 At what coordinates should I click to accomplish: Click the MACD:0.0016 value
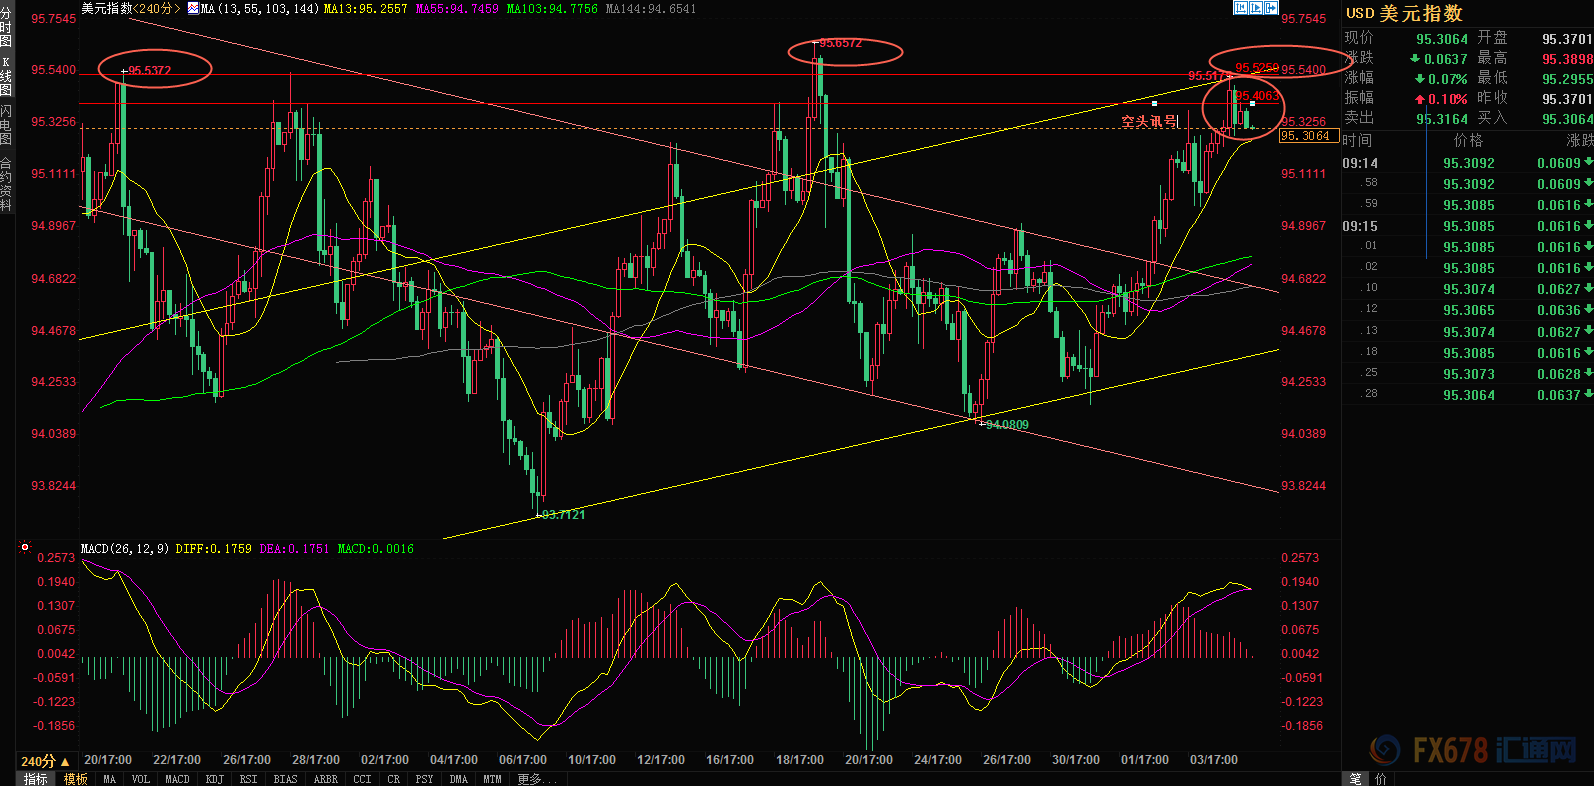tap(375, 549)
